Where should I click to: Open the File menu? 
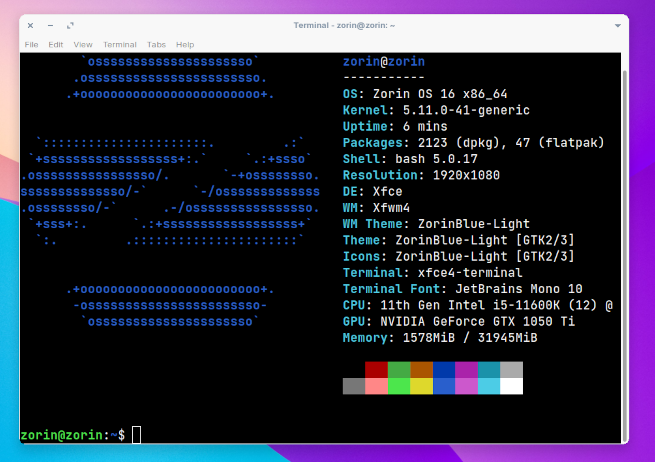pos(31,44)
